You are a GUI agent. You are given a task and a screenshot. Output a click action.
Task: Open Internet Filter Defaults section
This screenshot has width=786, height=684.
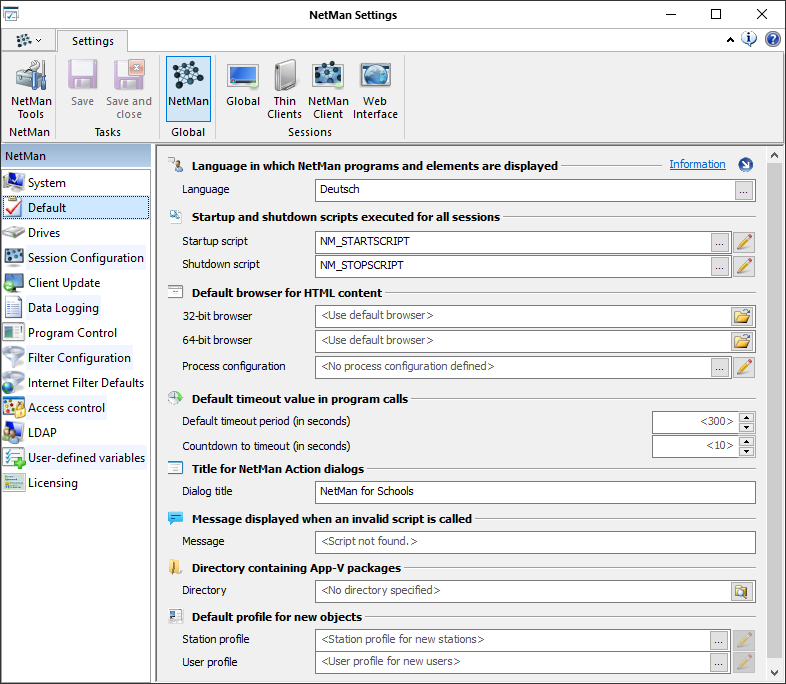[x=85, y=383]
